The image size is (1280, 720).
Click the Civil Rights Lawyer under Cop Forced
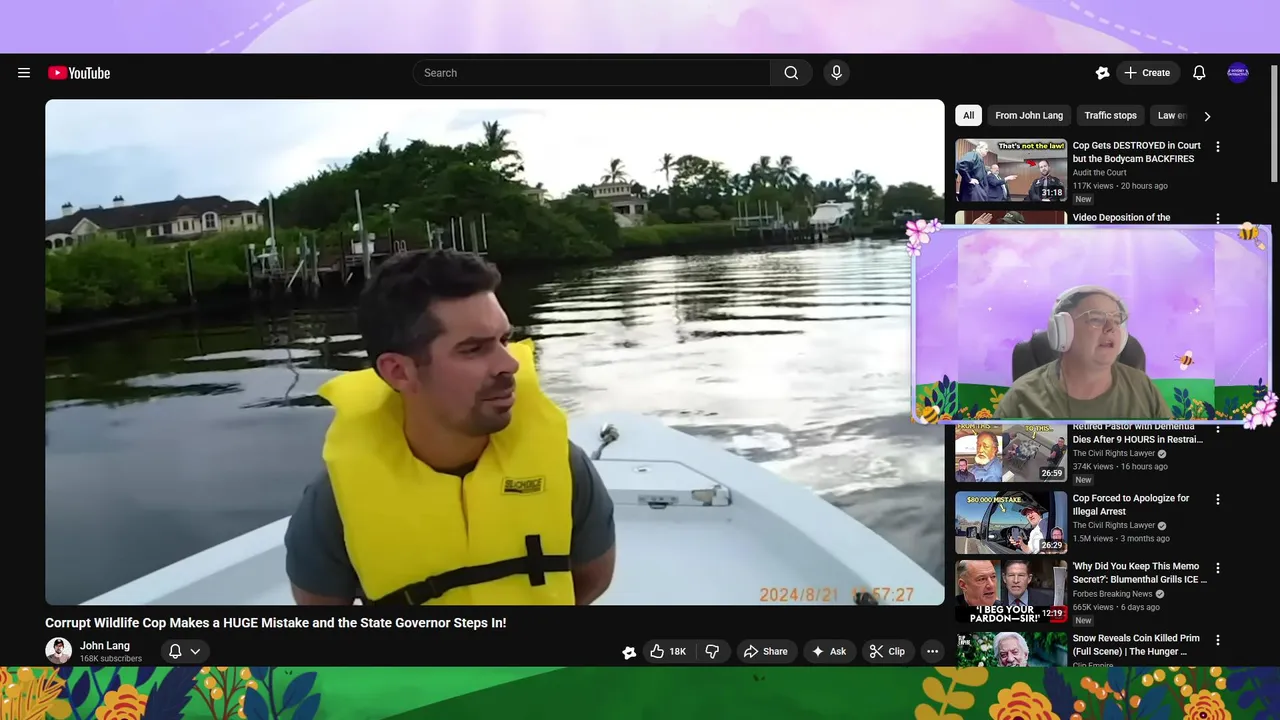1114,526
